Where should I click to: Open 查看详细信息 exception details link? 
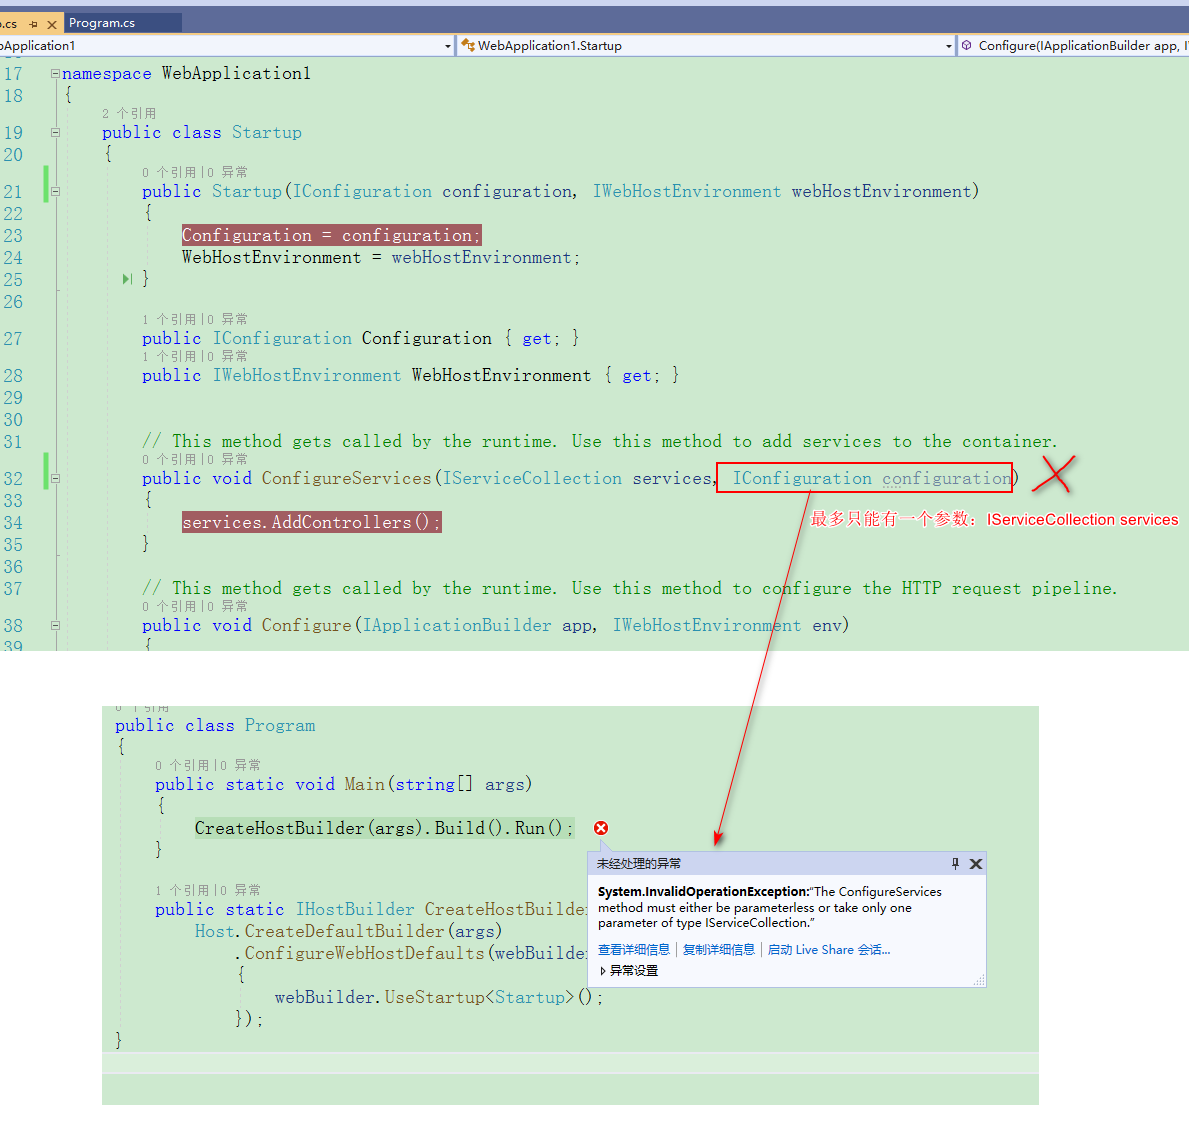click(x=633, y=949)
